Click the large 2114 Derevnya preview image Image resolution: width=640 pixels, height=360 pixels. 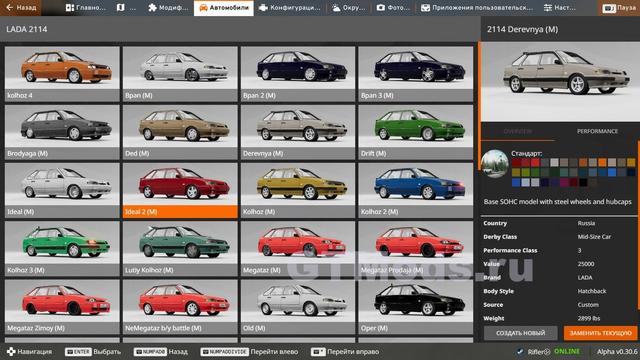[560, 81]
